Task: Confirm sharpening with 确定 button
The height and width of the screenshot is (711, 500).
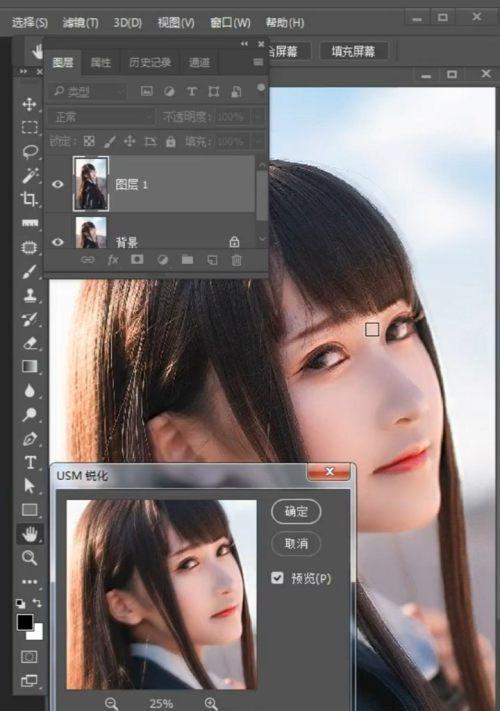Action: coord(296,511)
